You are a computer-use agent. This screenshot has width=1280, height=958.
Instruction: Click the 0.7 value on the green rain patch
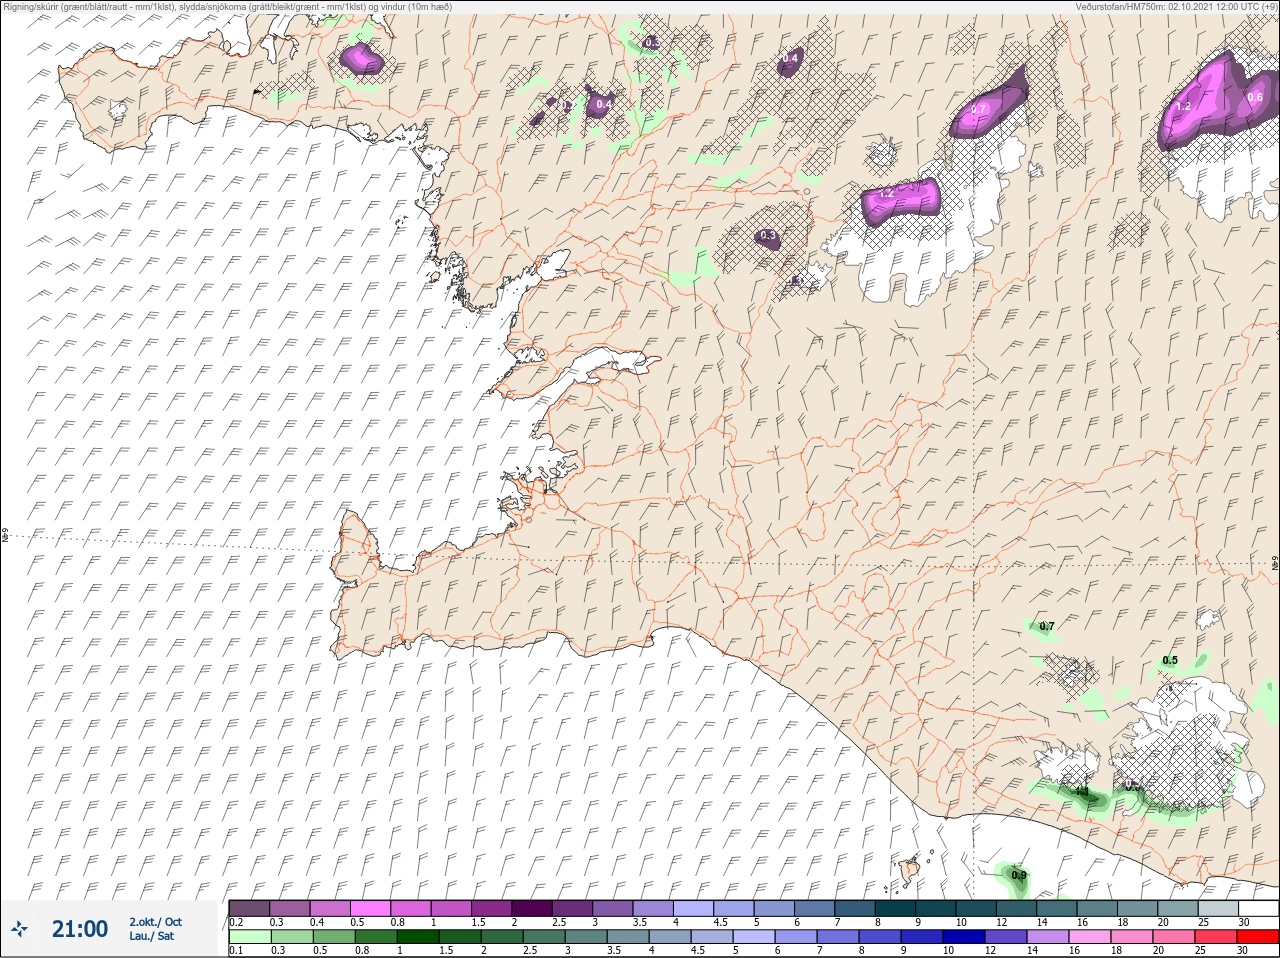pyautogui.click(x=1047, y=626)
